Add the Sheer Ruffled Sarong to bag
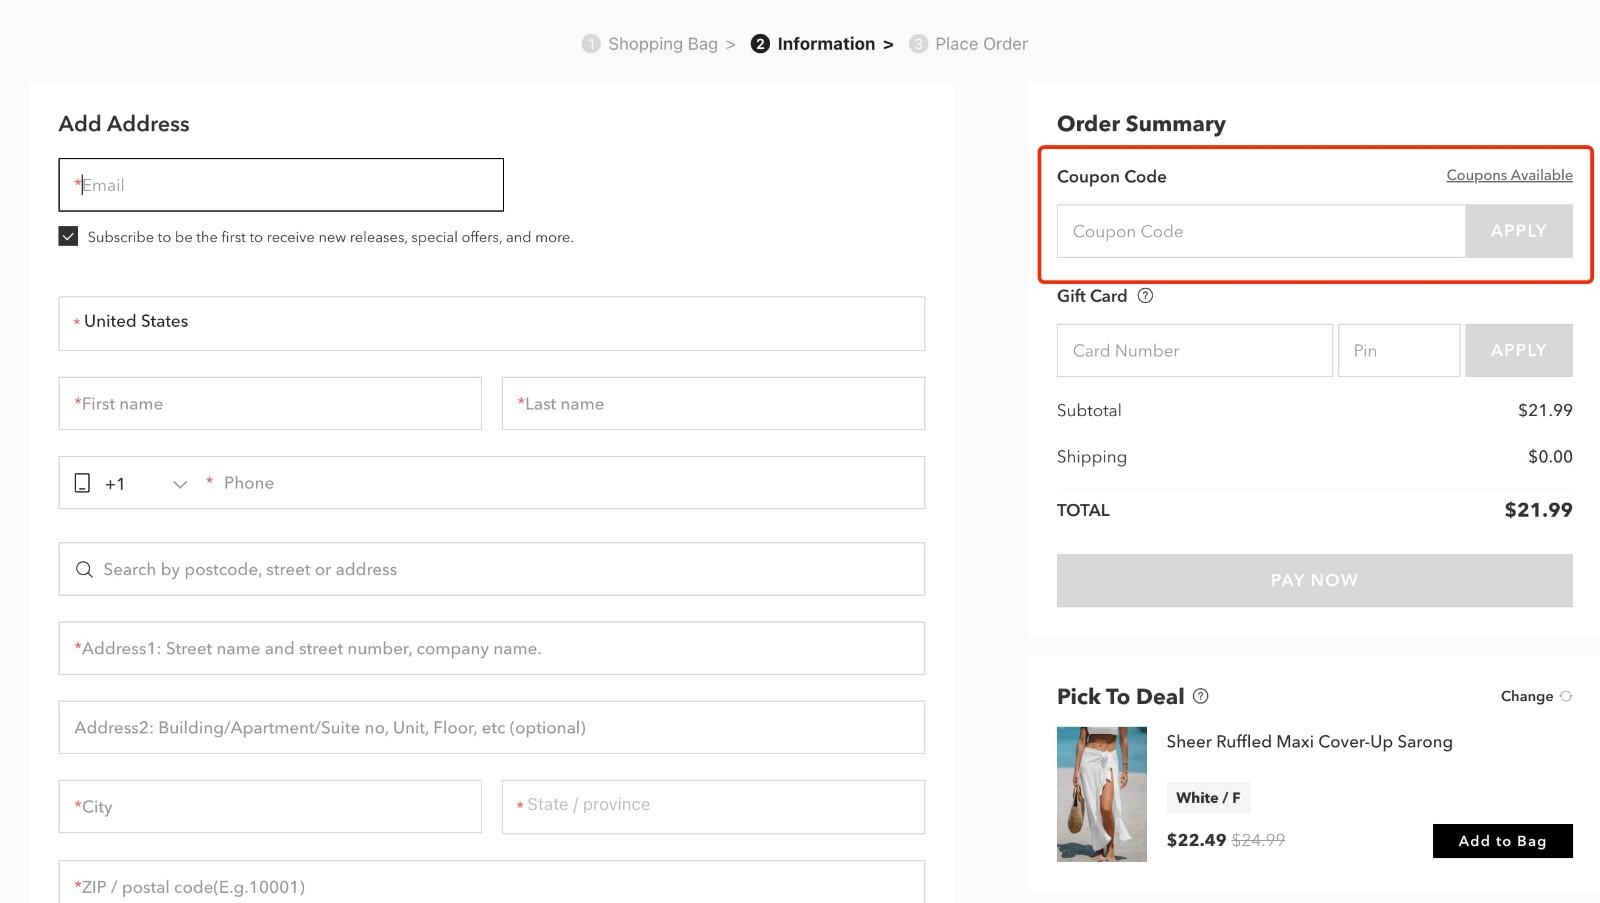Viewport: 1600px width, 903px height. [1502, 841]
